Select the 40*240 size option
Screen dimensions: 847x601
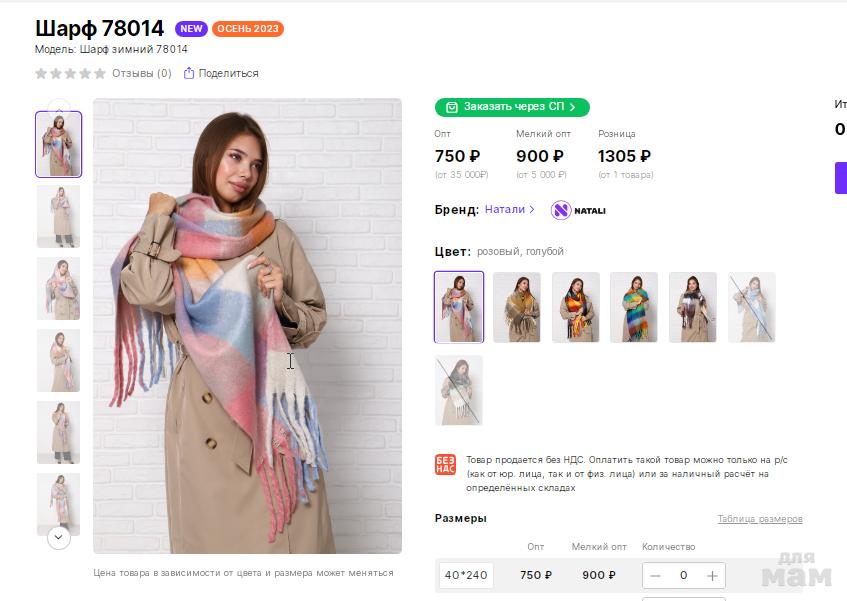(x=466, y=575)
